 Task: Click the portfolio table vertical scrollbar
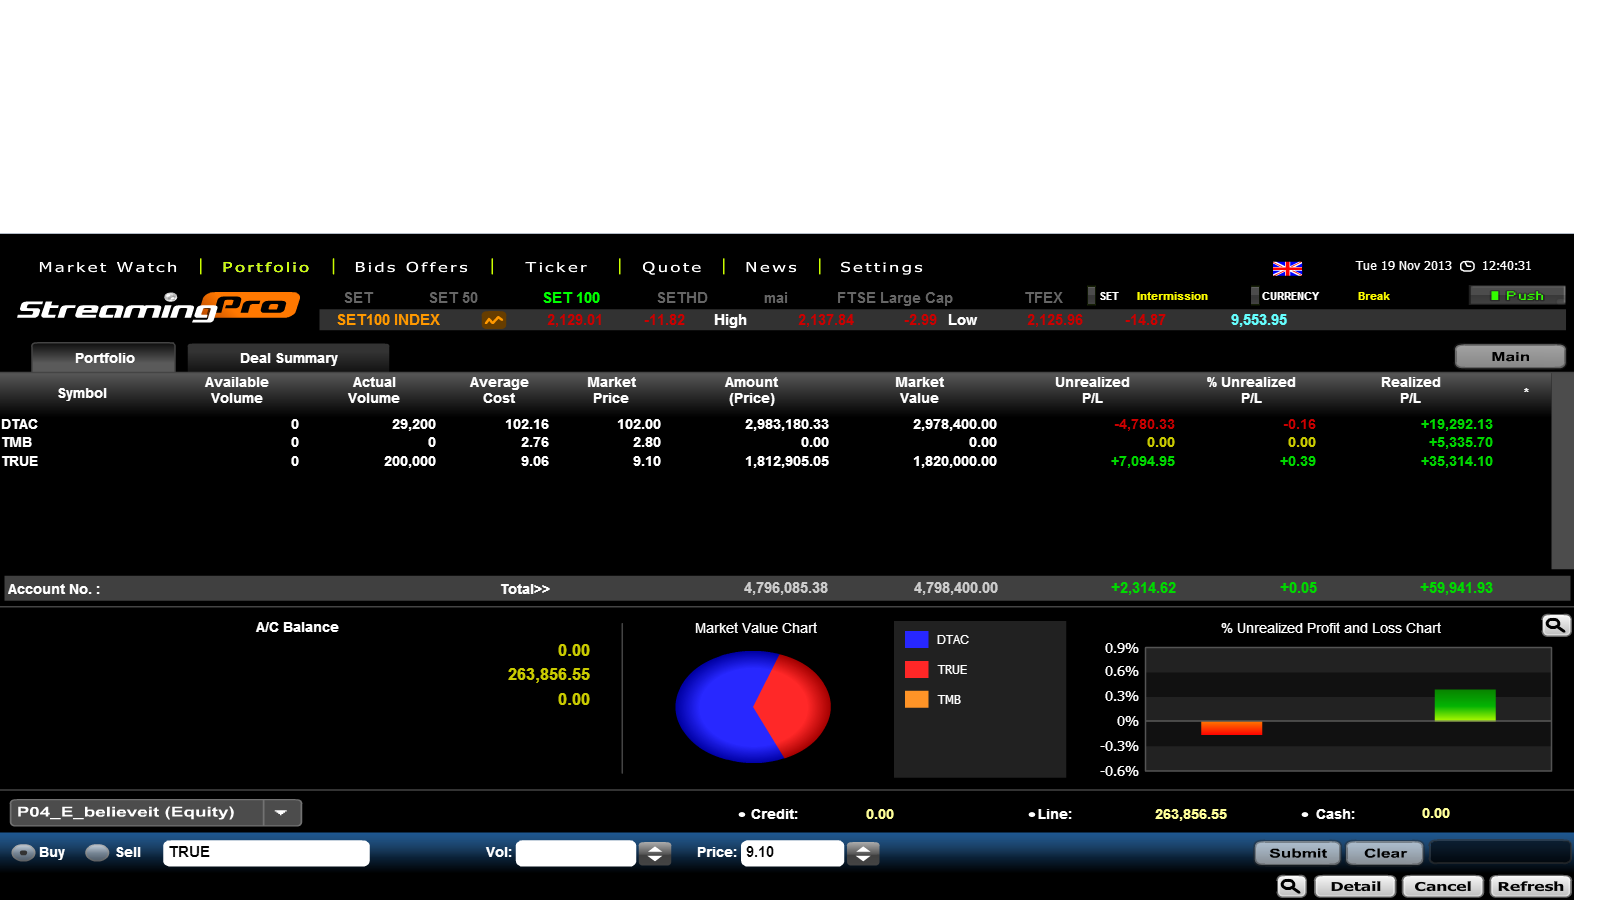1562,471
